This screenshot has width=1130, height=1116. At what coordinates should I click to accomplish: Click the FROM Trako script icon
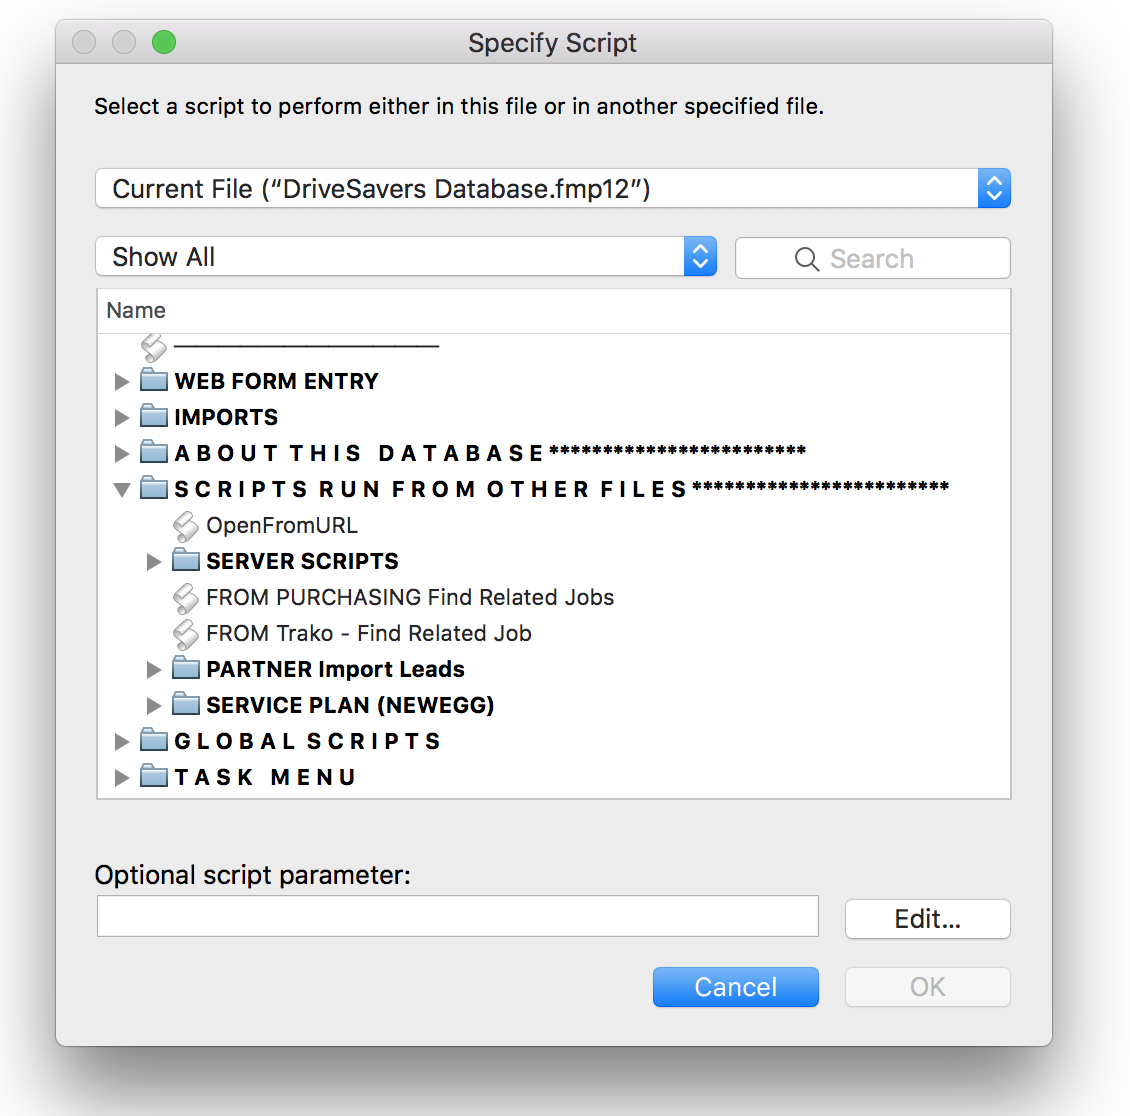185,634
